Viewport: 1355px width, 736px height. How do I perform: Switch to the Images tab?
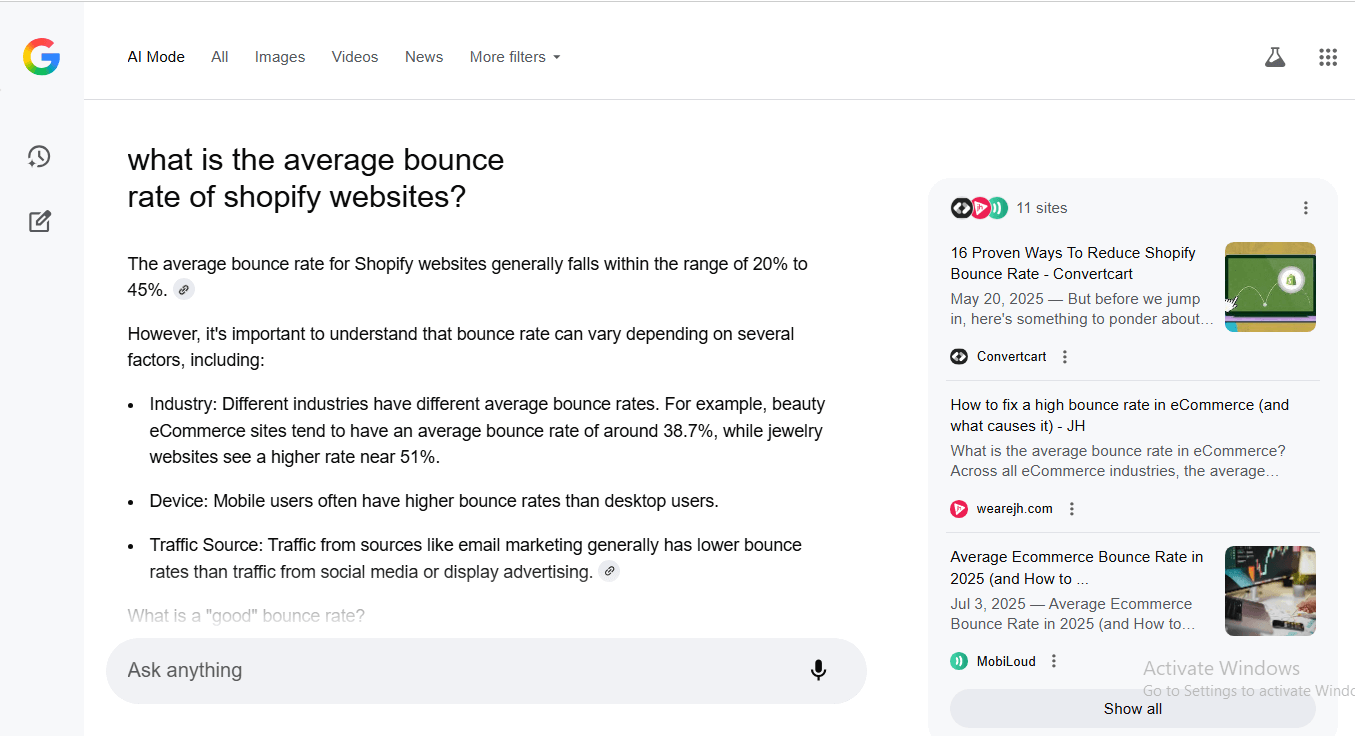[x=280, y=57]
